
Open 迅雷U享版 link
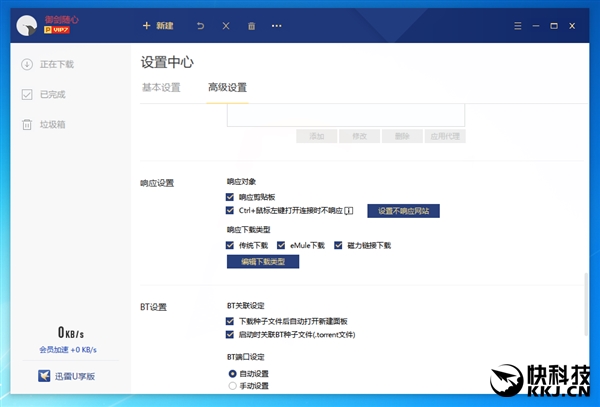[x=75, y=376]
